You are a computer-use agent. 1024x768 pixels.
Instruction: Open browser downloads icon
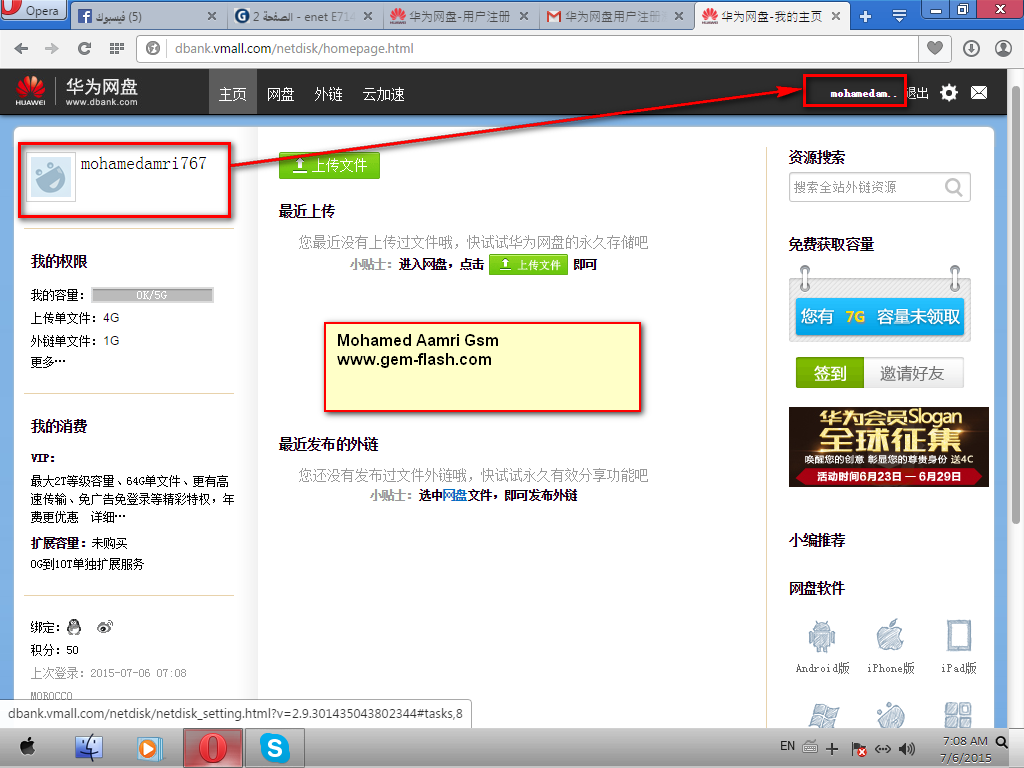coord(971,48)
